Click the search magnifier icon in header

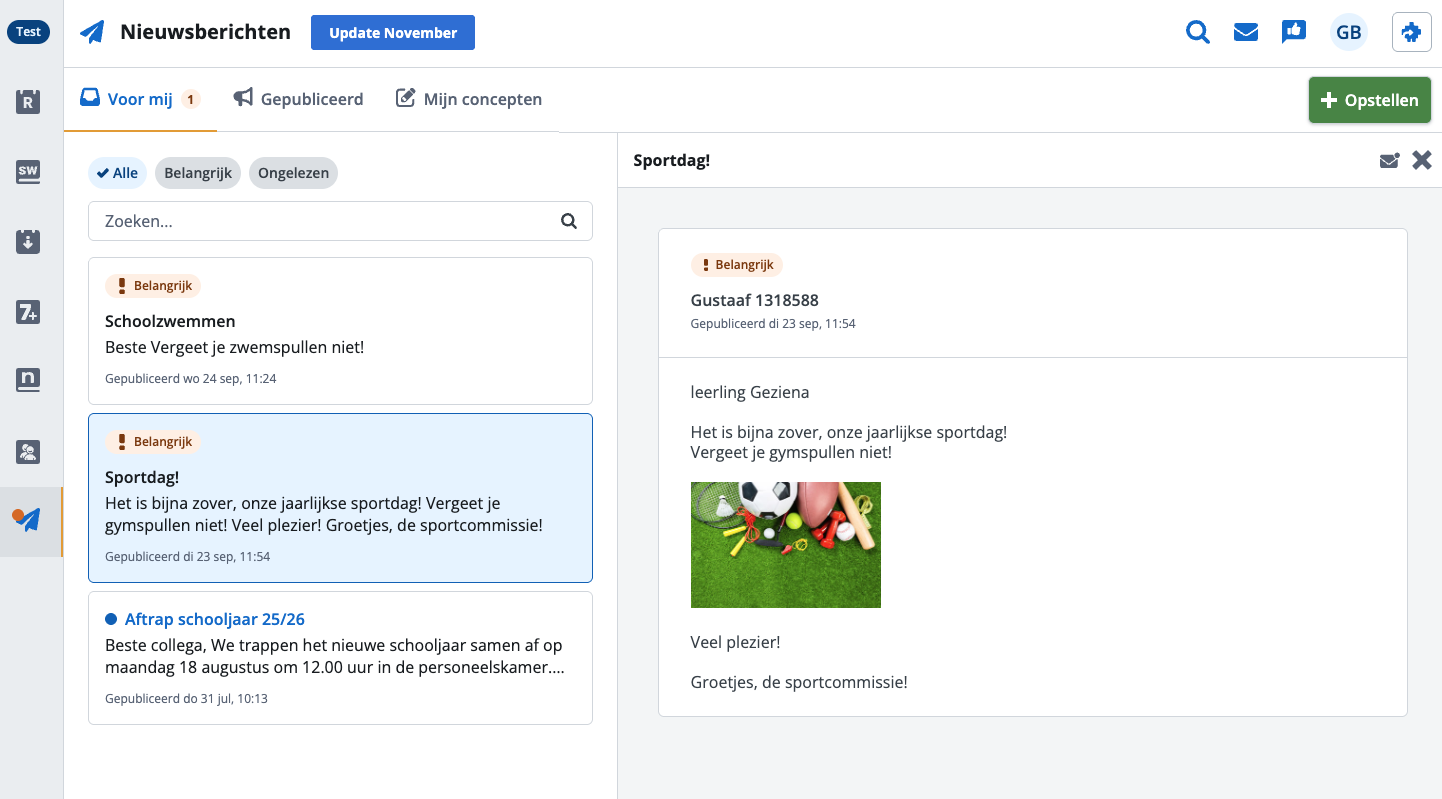(x=1197, y=33)
